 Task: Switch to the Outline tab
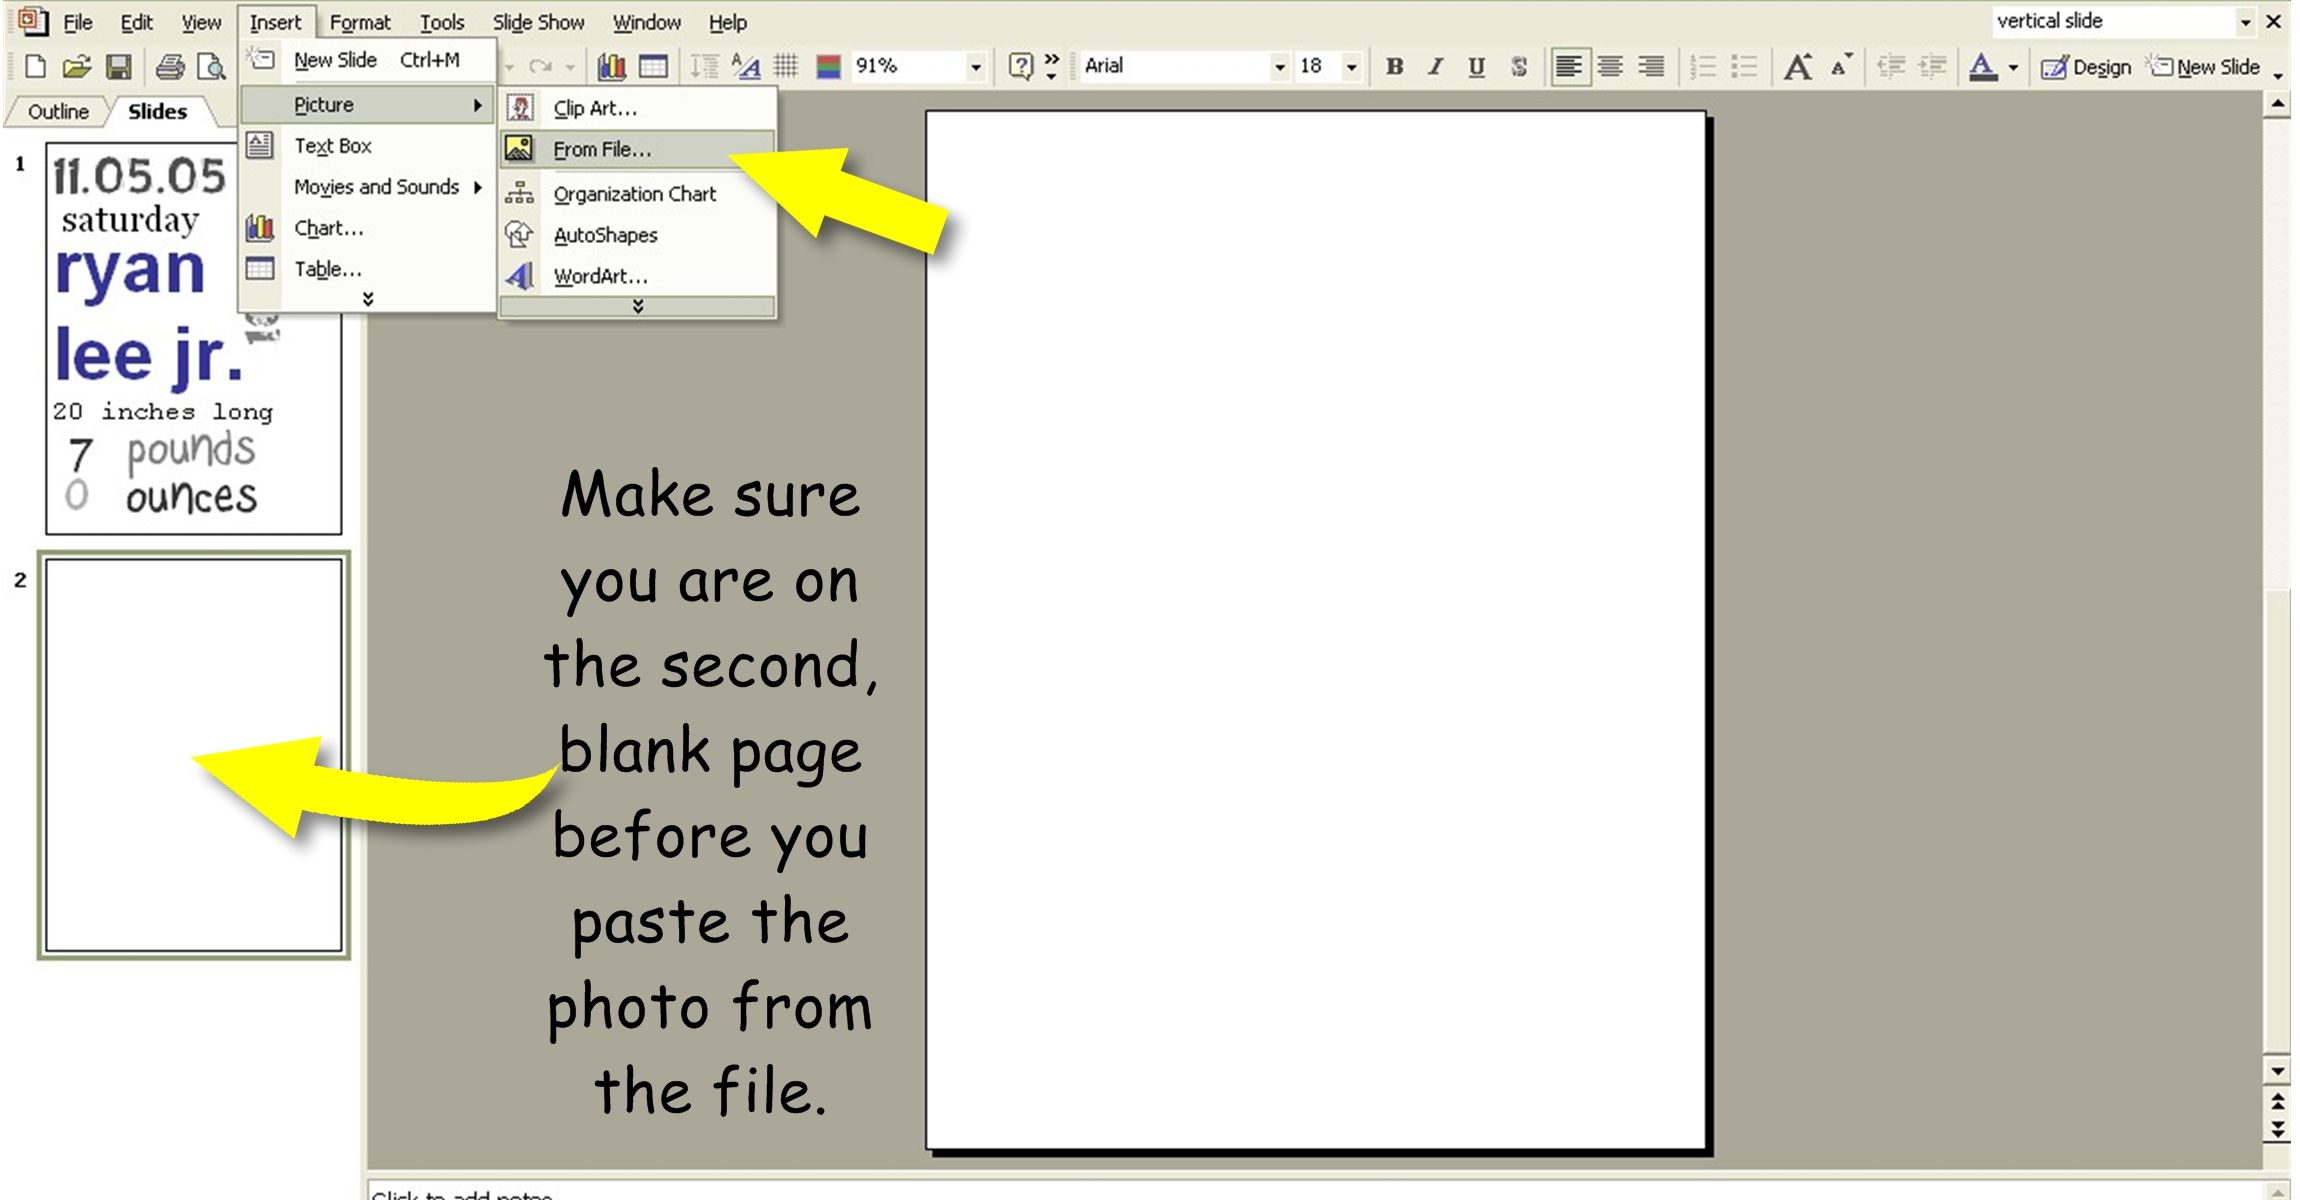[58, 111]
